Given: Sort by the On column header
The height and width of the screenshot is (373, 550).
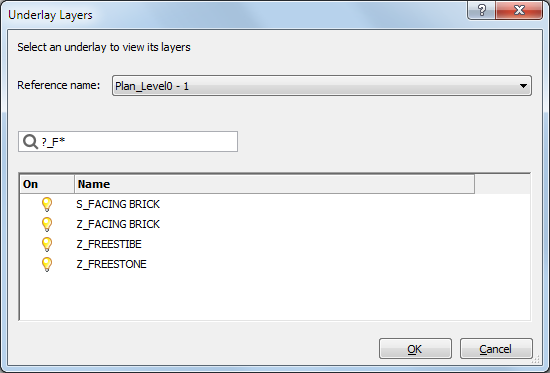Looking at the screenshot, I should [x=47, y=184].
